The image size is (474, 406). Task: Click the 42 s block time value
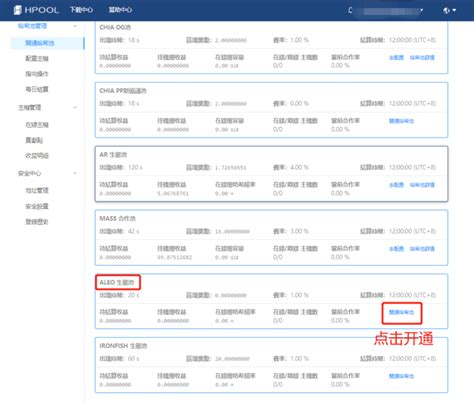click(134, 231)
